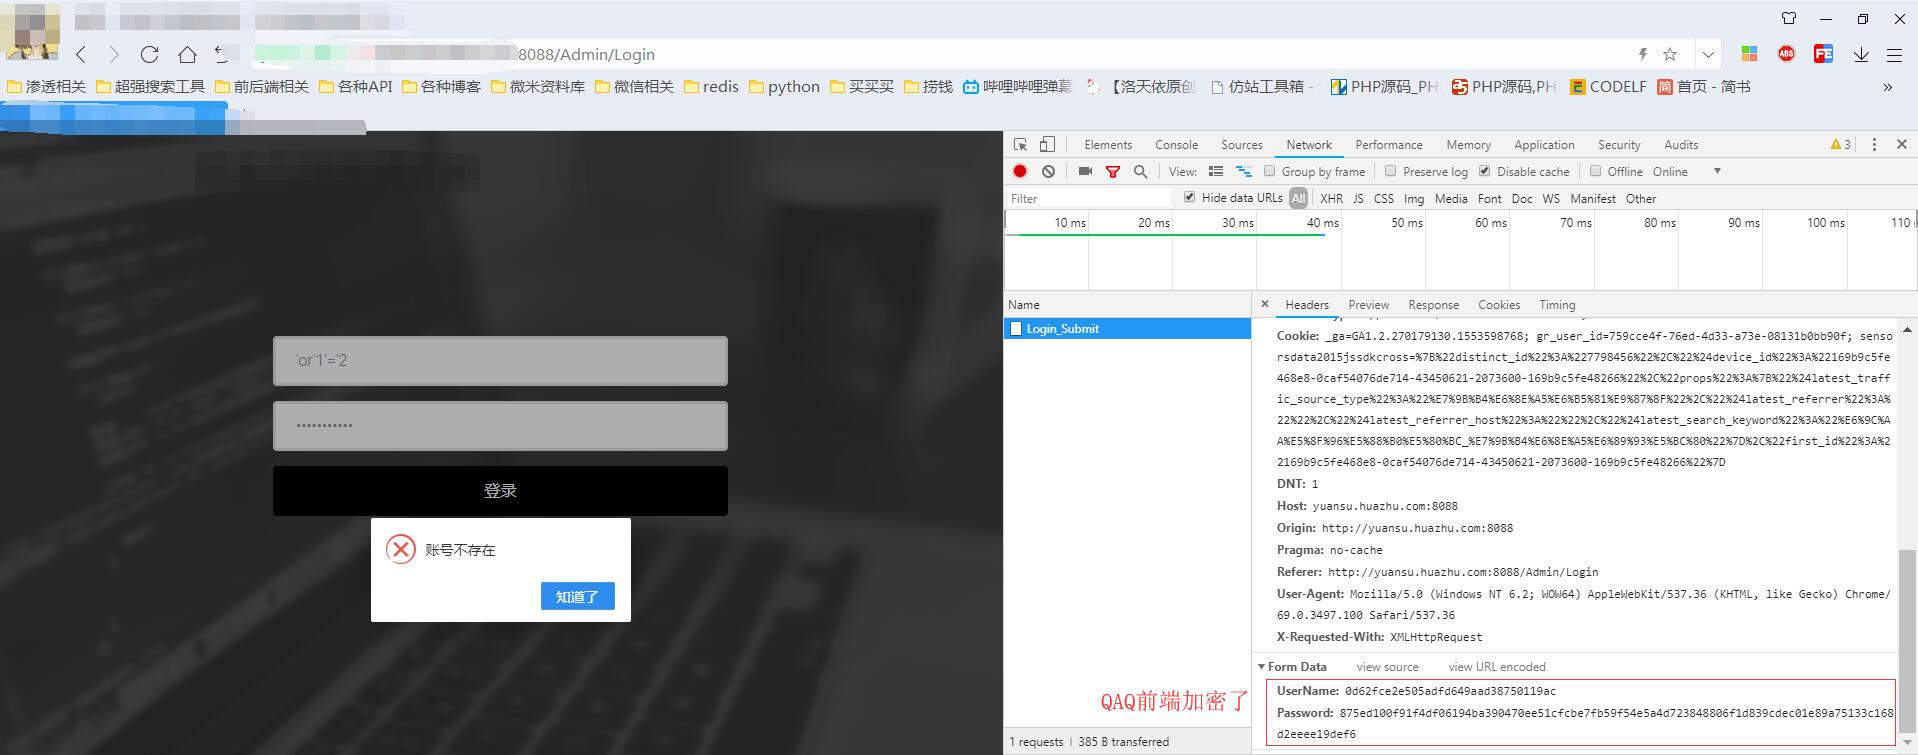Viewport: 1918px width, 755px height.
Task: Click the black 登录 login button
Action: [500, 491]
